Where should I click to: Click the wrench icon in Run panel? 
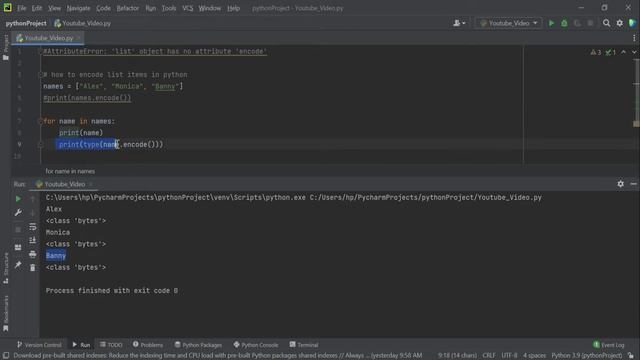point(18,213)
